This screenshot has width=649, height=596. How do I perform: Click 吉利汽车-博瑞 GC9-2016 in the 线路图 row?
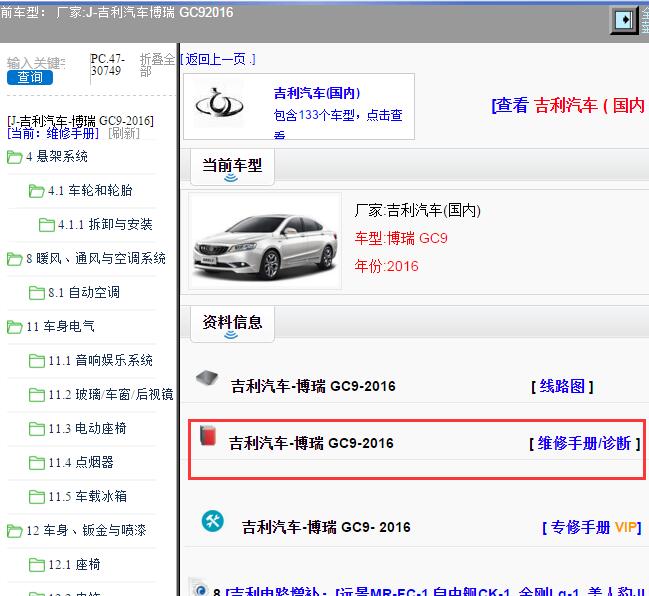tap(313, 386)
